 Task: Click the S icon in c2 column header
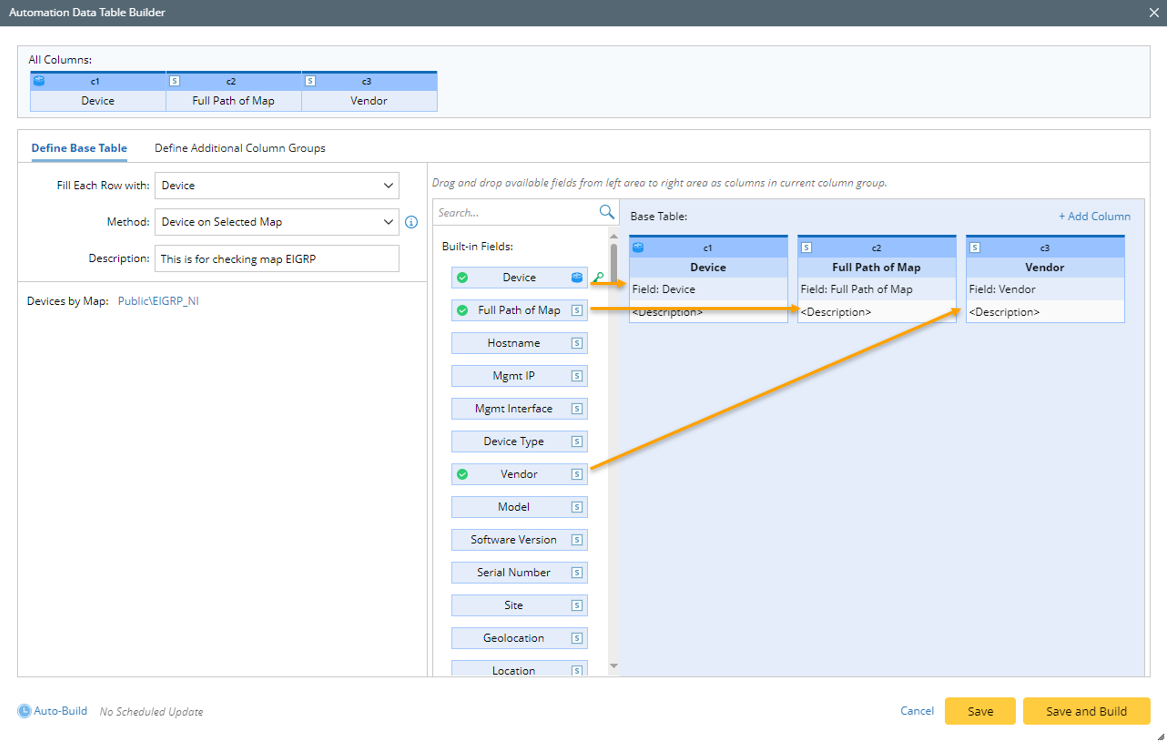pos(806,247)
